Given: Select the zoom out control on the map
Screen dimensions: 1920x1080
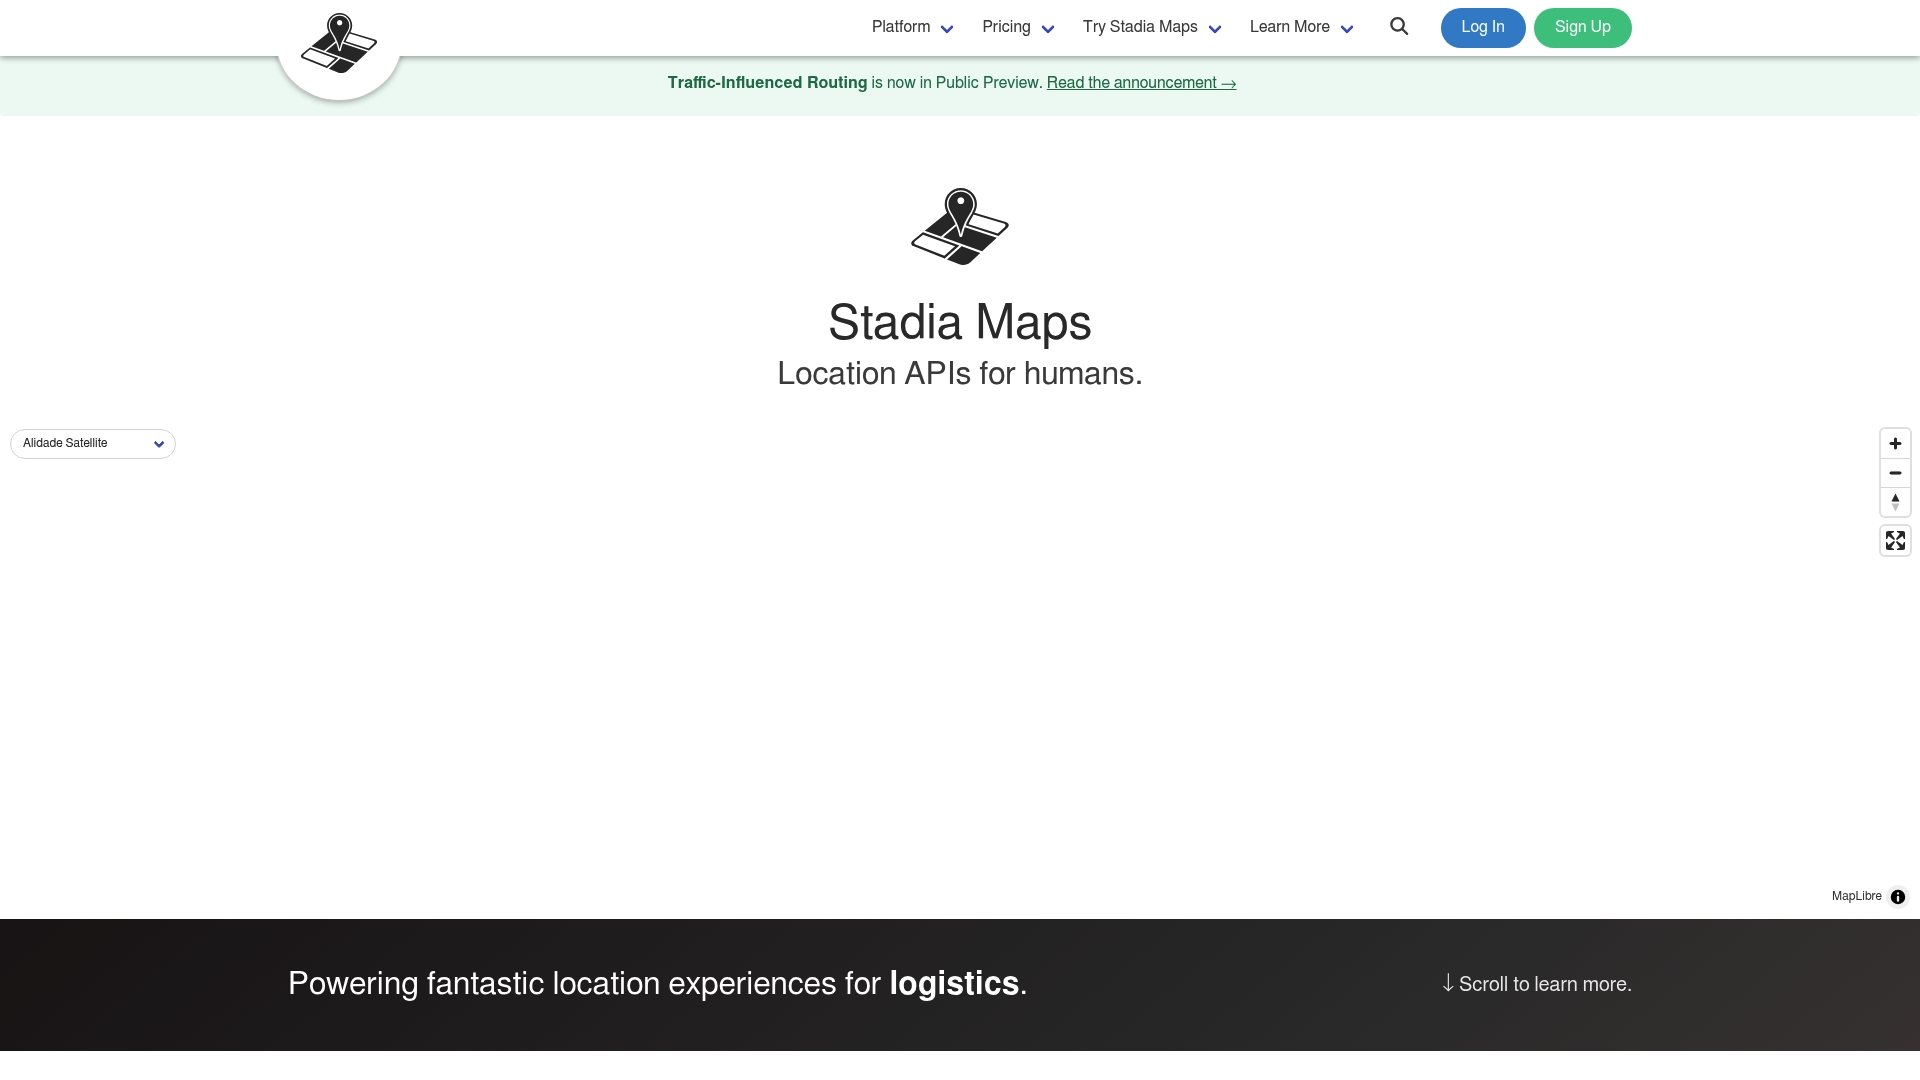Looking at the screenshot, I should tap(1895, 473).
